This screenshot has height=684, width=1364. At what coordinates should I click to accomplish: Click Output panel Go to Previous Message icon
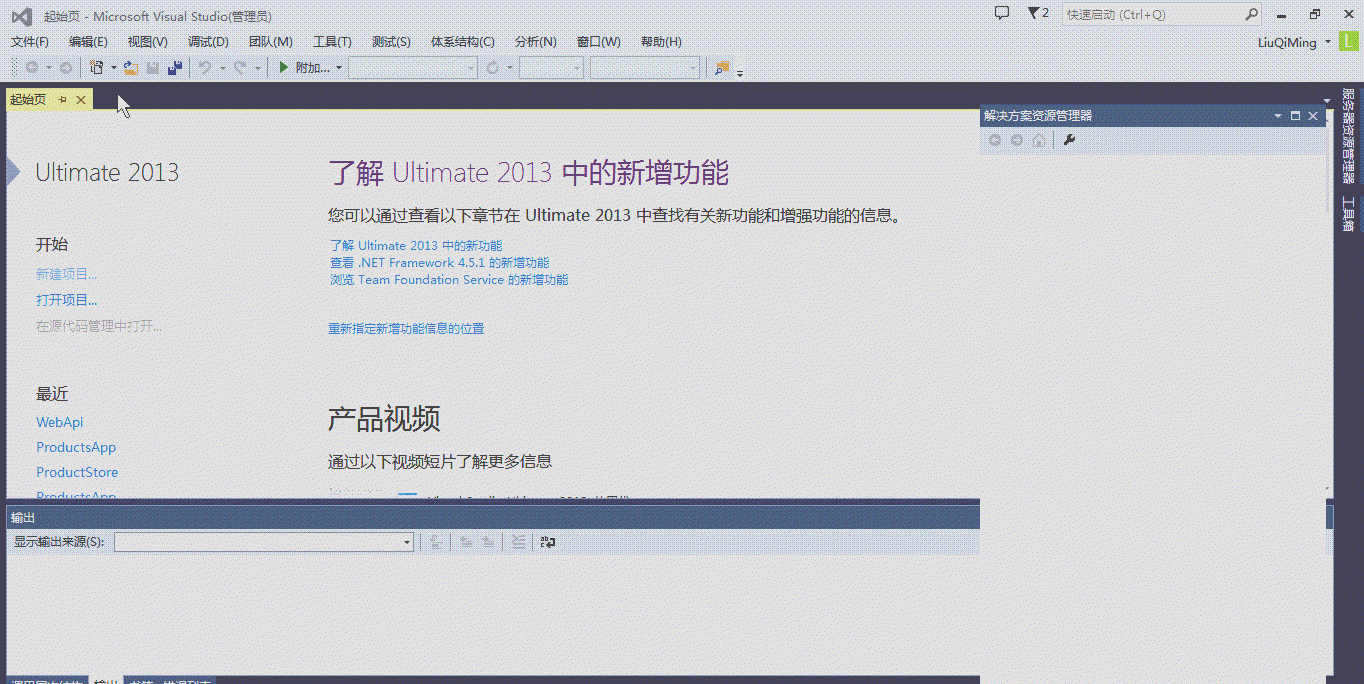[x=466, y=542]
